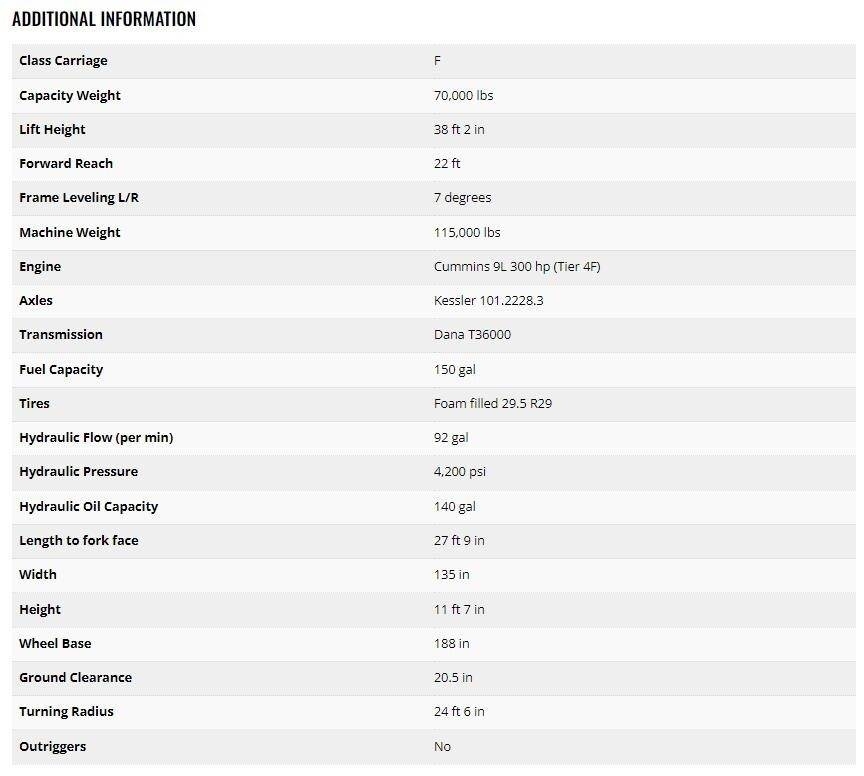
Task: Select the Hydraulic Oil Capacity label
Action: point(89,507)
